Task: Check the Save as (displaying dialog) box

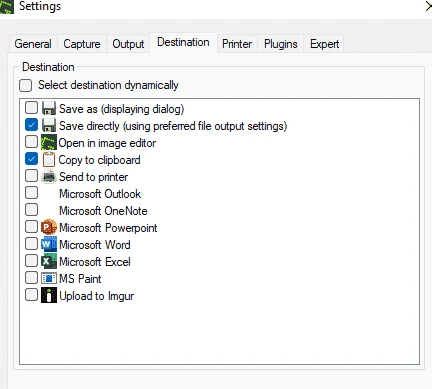Action: click(31, 108)
